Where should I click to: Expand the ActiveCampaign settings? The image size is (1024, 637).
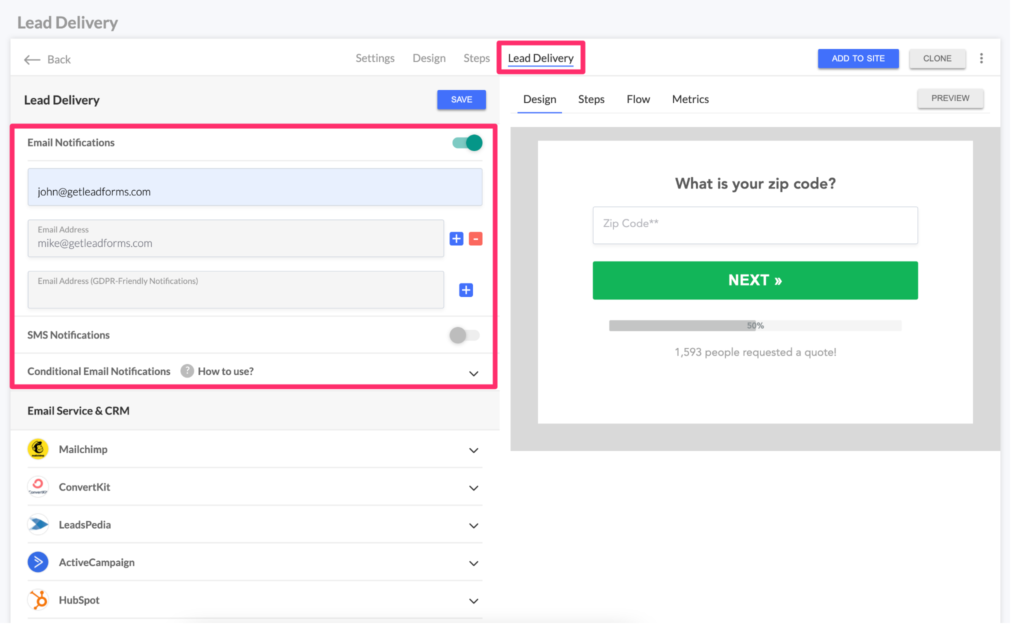pyautogui.click(x=473, y=562)
